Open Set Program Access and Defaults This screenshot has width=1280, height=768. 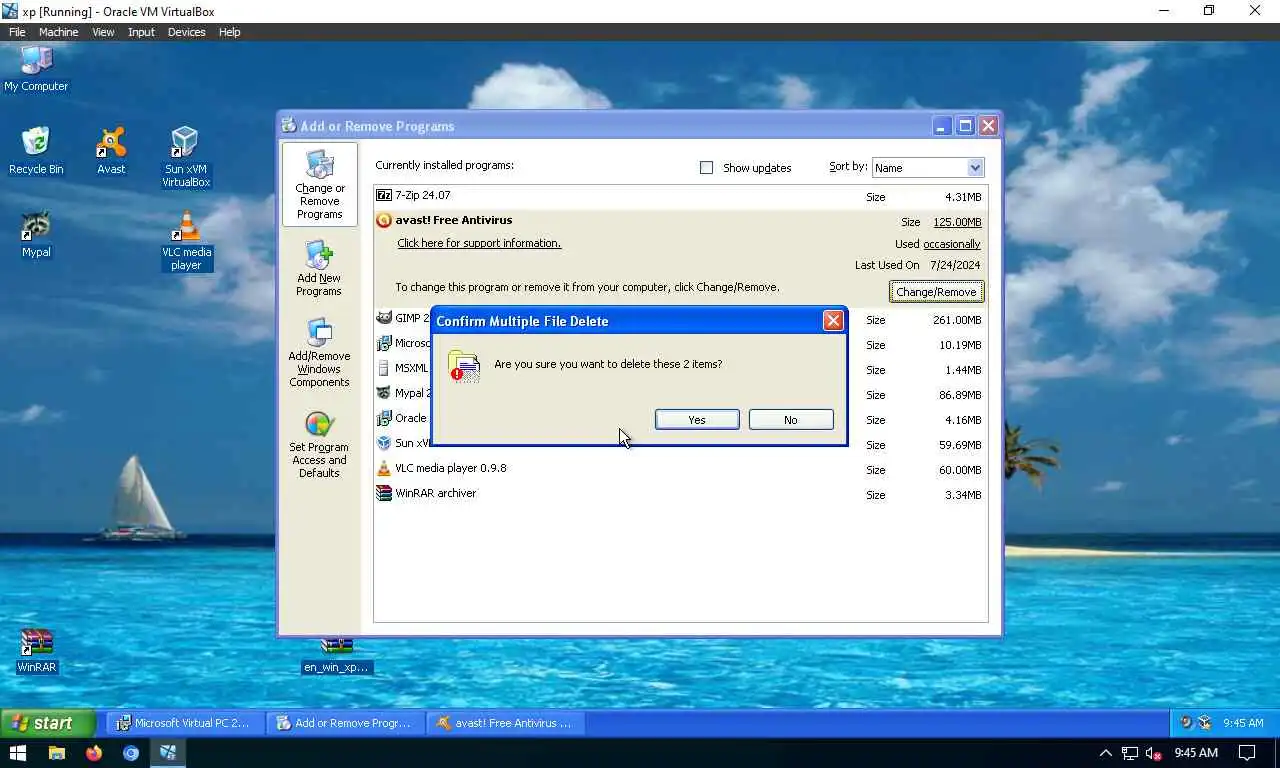click(319, 445)
